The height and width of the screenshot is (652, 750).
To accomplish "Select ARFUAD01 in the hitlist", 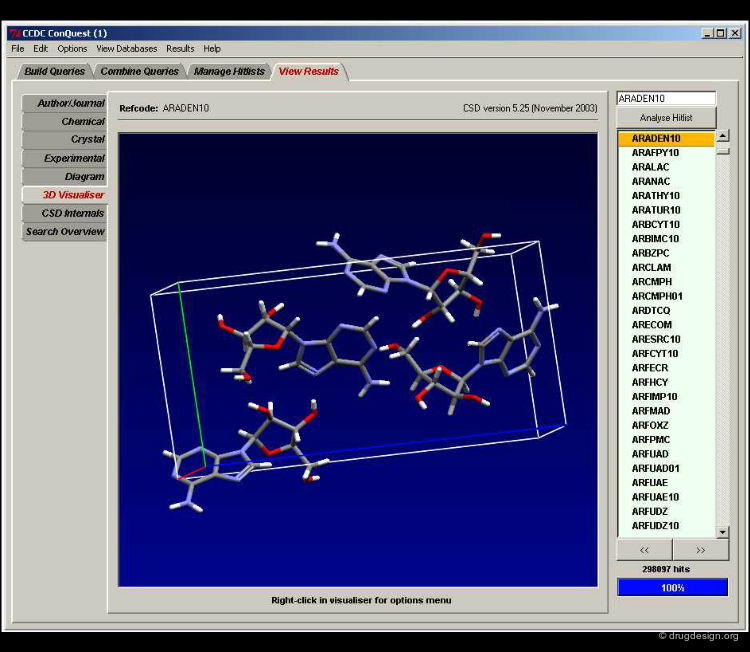I will [666, 468].
